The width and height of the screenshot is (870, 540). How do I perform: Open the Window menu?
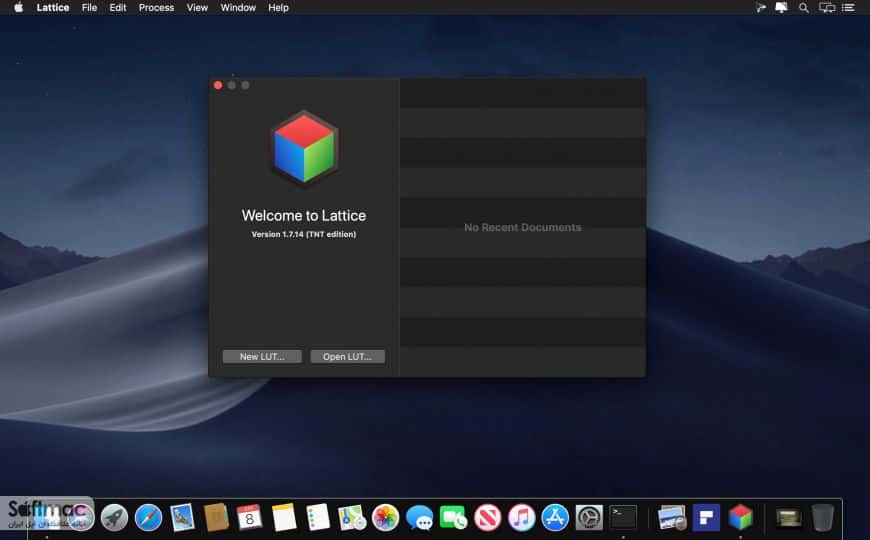238,8
